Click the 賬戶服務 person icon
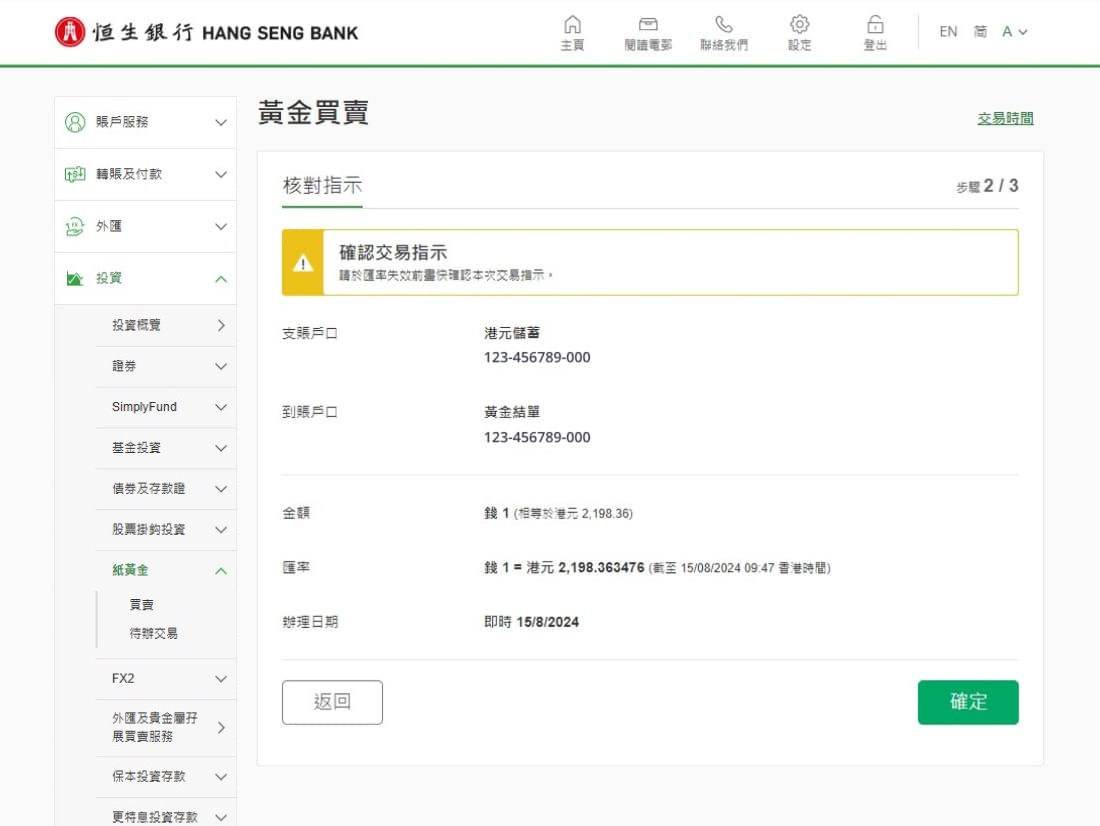 pyautogui.click(x=75, y=122)
